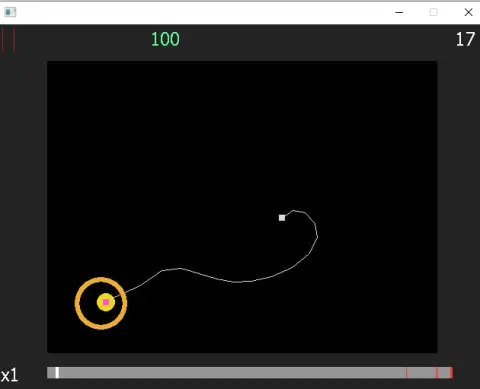Click the small gray cursor square
Image resolution: width=480 pixels, height=389 pixels.
(x=282, y=218)
